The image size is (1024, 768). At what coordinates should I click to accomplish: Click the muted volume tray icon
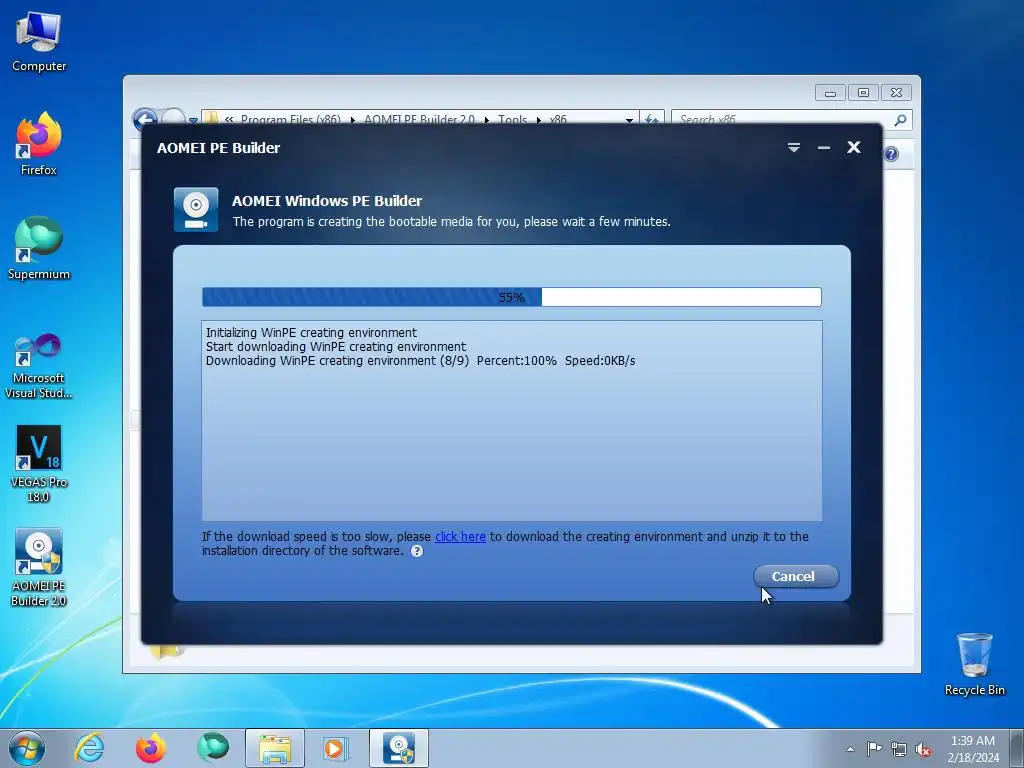tap(923, 749)
